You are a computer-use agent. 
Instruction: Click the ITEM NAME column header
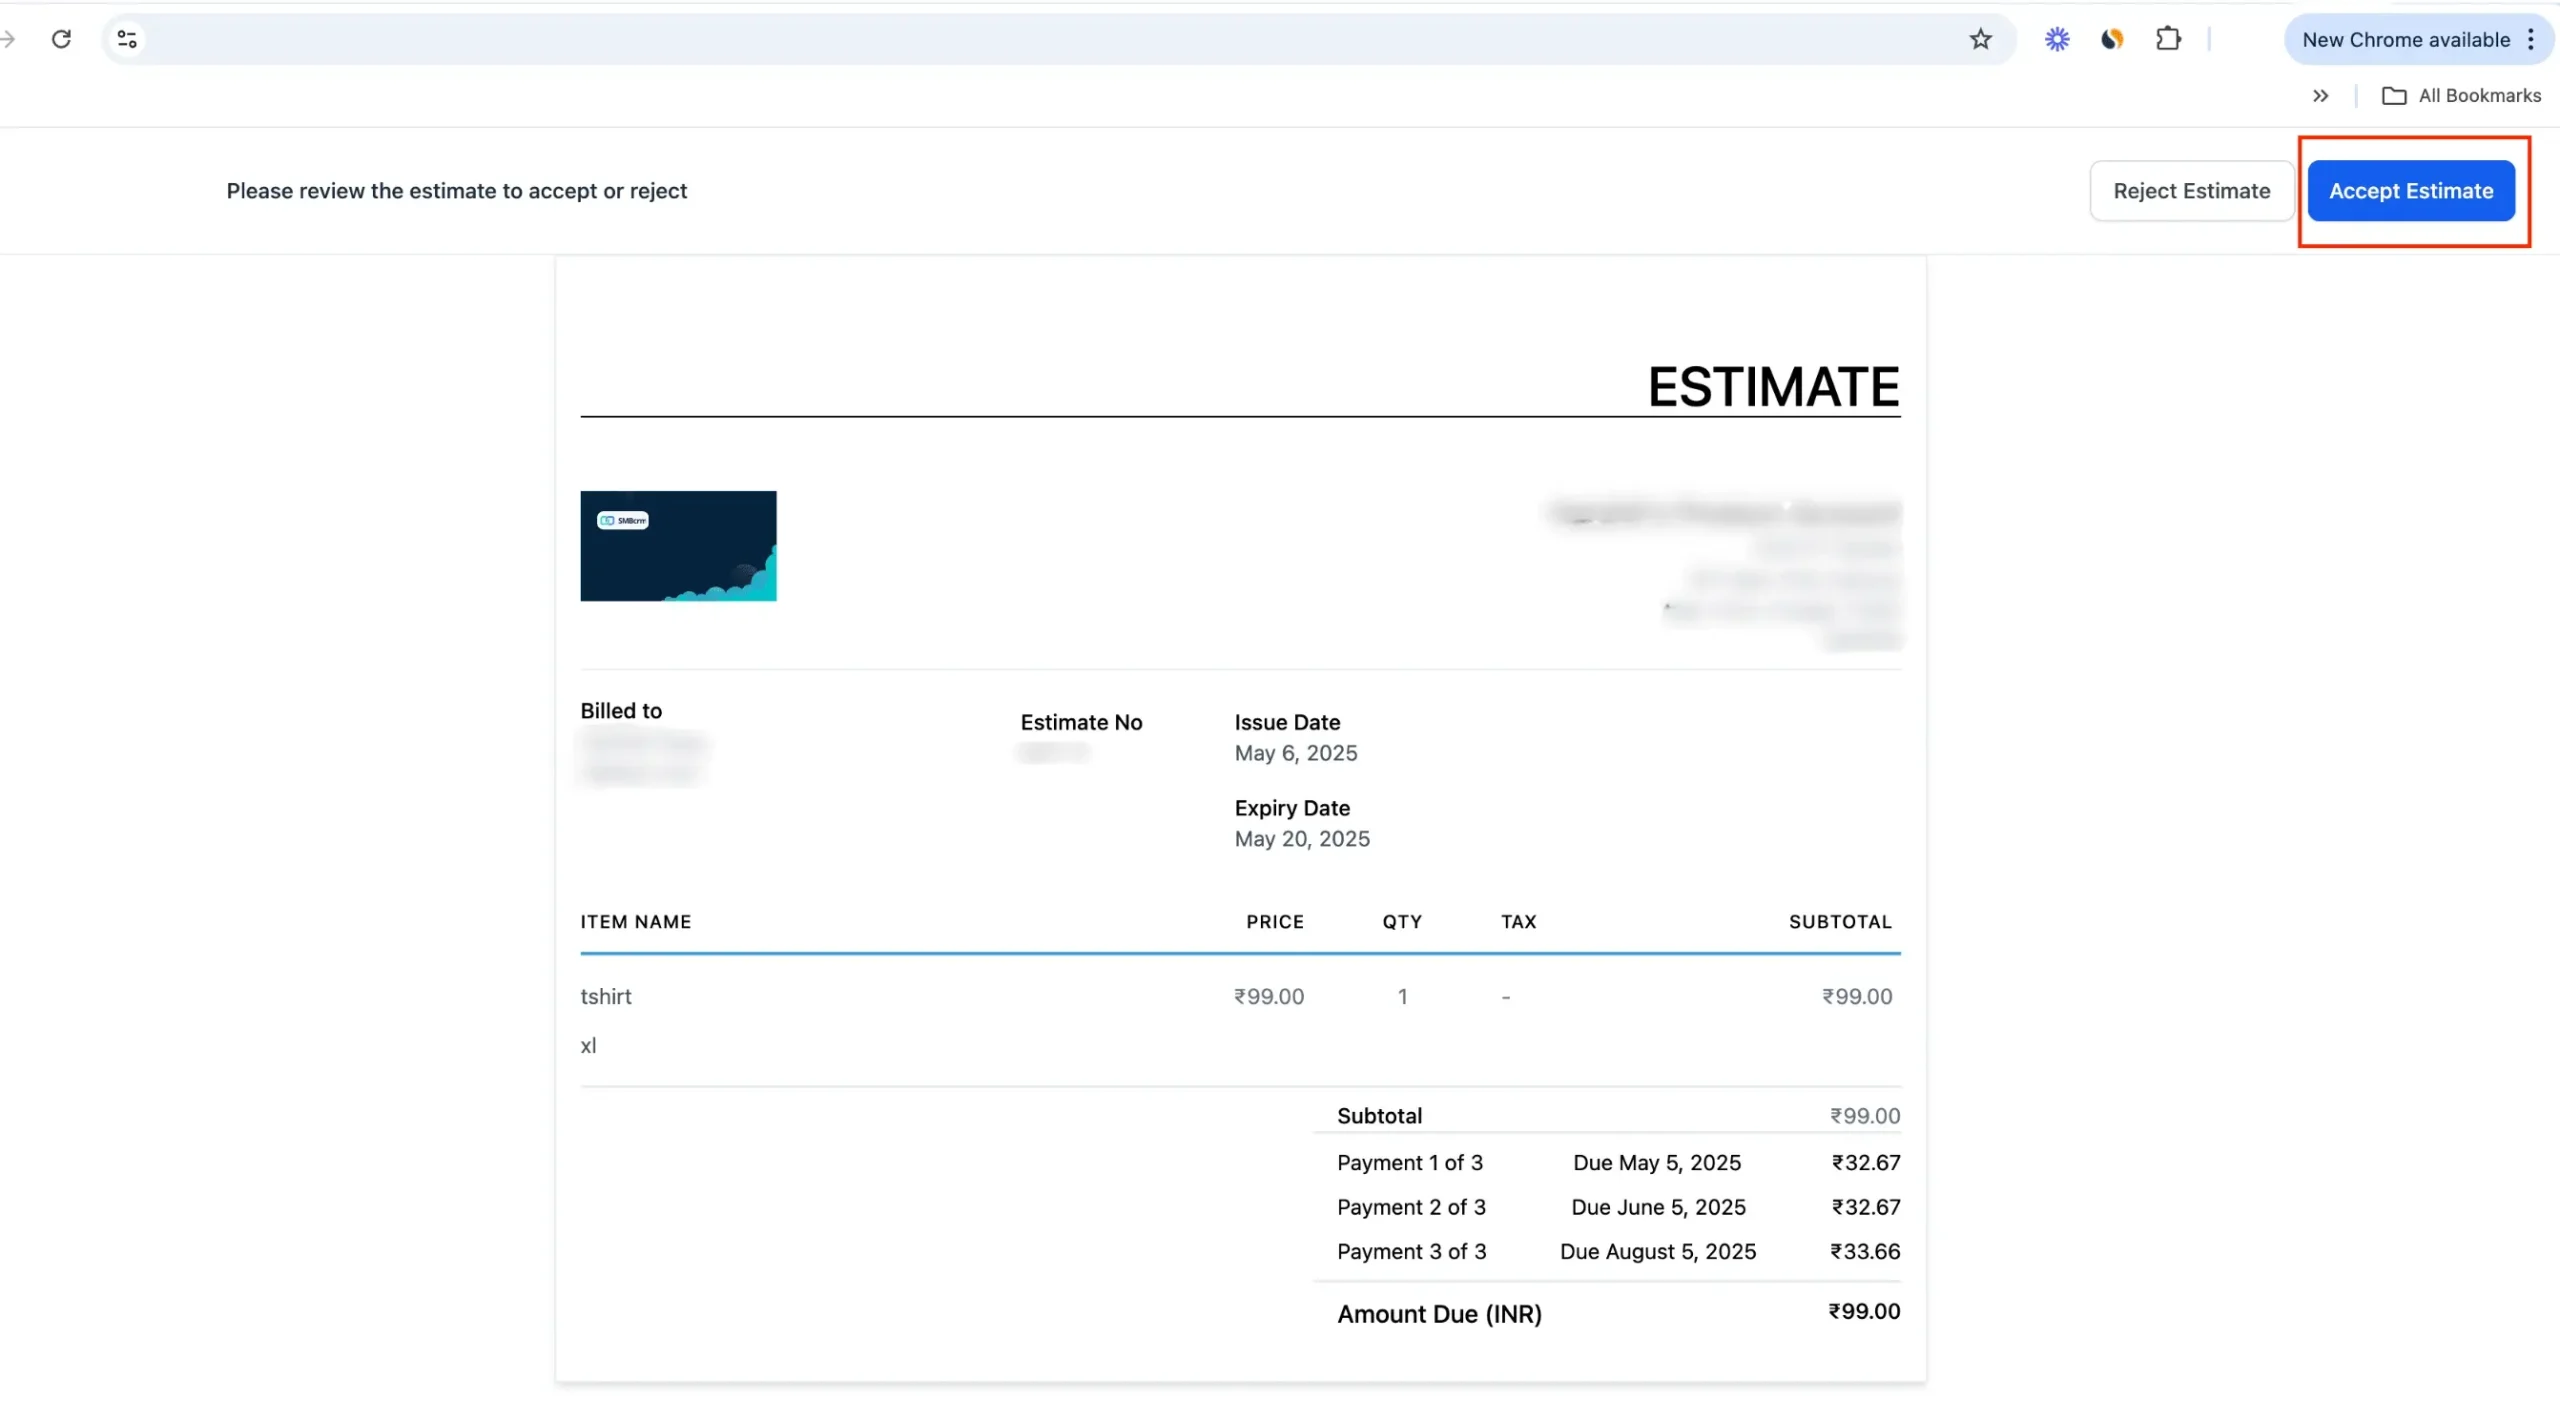pos(636,922)
